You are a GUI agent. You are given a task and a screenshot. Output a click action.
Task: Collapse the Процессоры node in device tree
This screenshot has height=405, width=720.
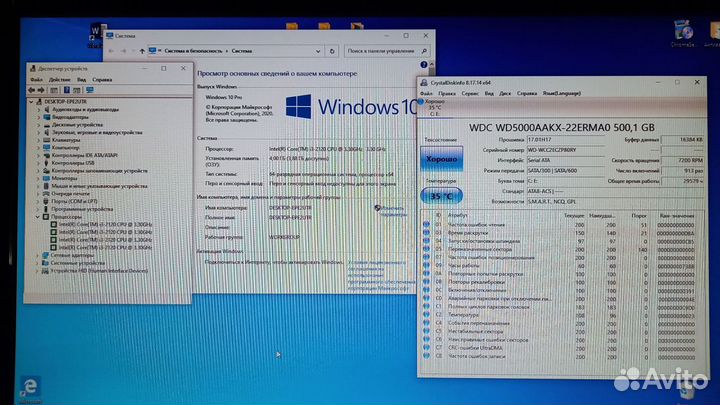coord(39,215)
